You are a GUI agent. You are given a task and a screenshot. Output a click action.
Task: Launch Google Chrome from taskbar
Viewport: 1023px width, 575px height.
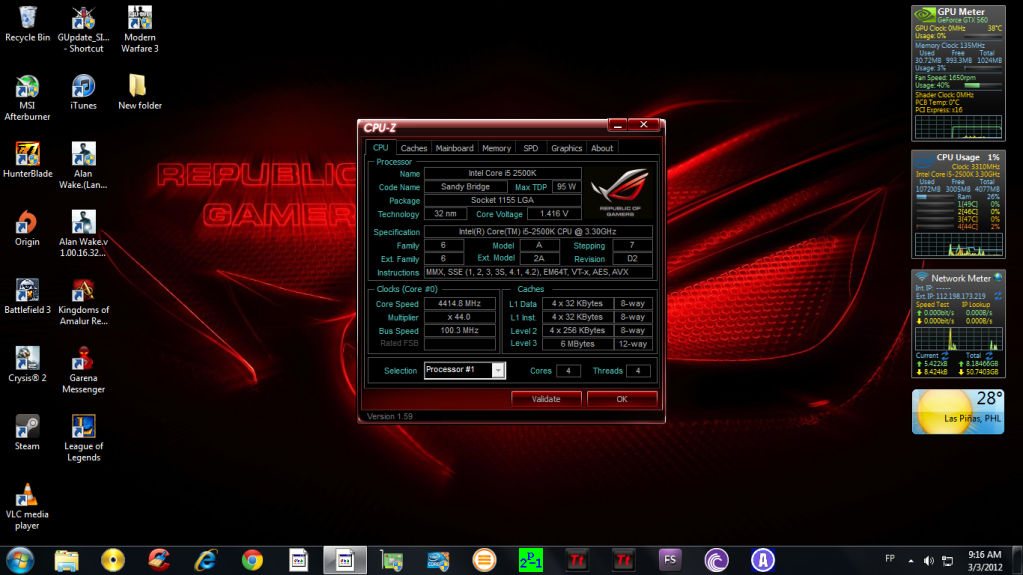click(x=252, y=560)
